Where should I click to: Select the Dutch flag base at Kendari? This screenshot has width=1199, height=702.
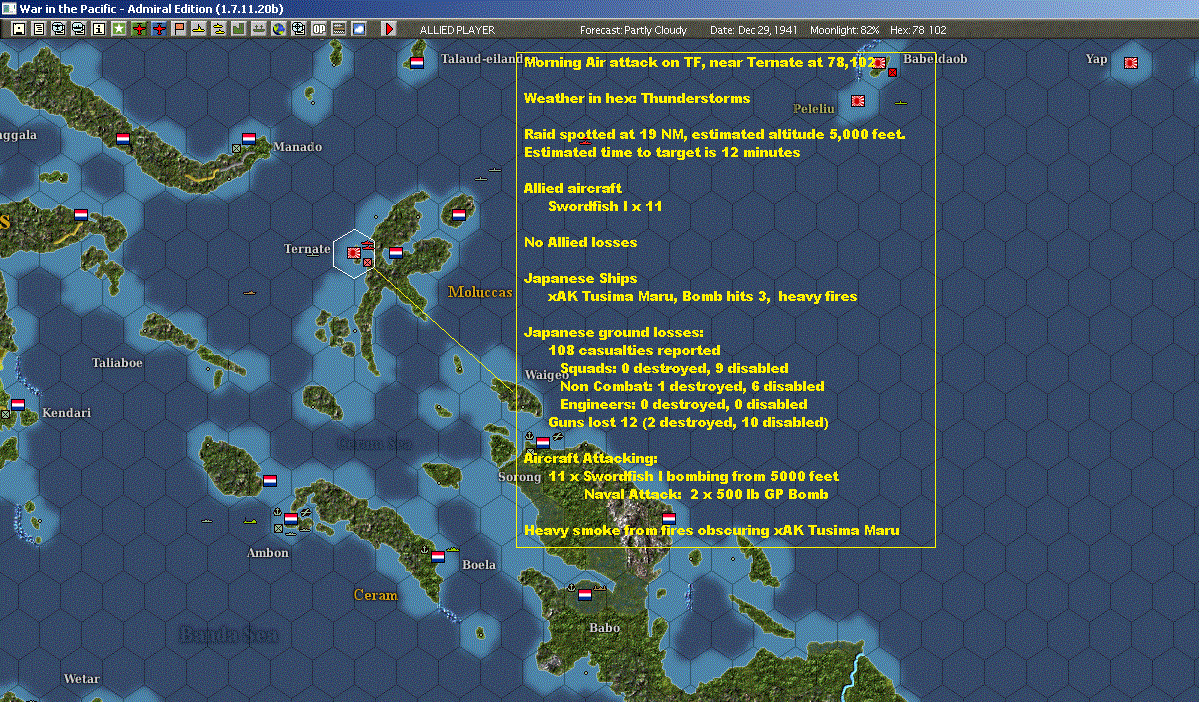coord(18,405)
